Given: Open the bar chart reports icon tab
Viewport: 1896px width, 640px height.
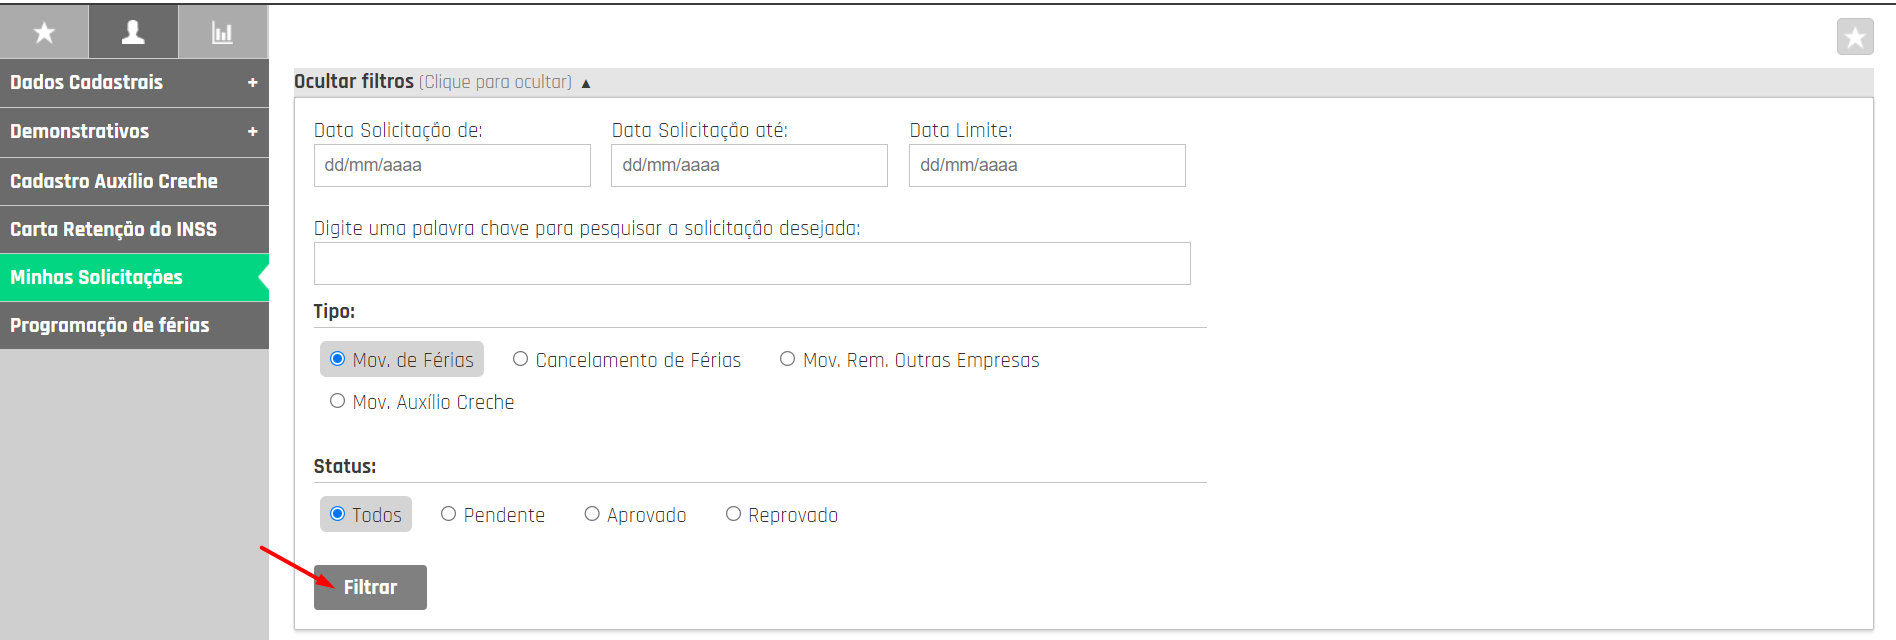Looking at the screenshot, I should (222, 32).
